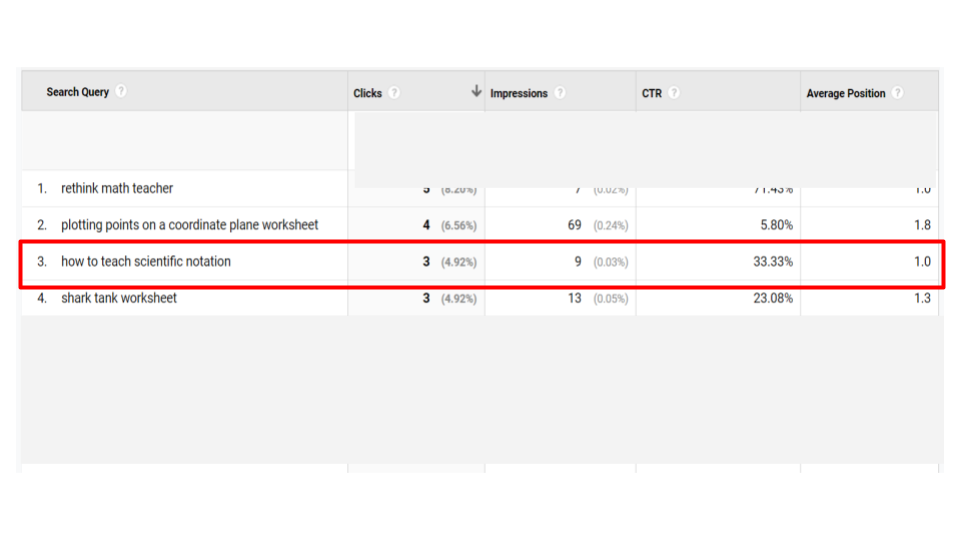This screenshot has width=960, height=540.
Task: Sort by Average Position header
Action: (845, 93)
